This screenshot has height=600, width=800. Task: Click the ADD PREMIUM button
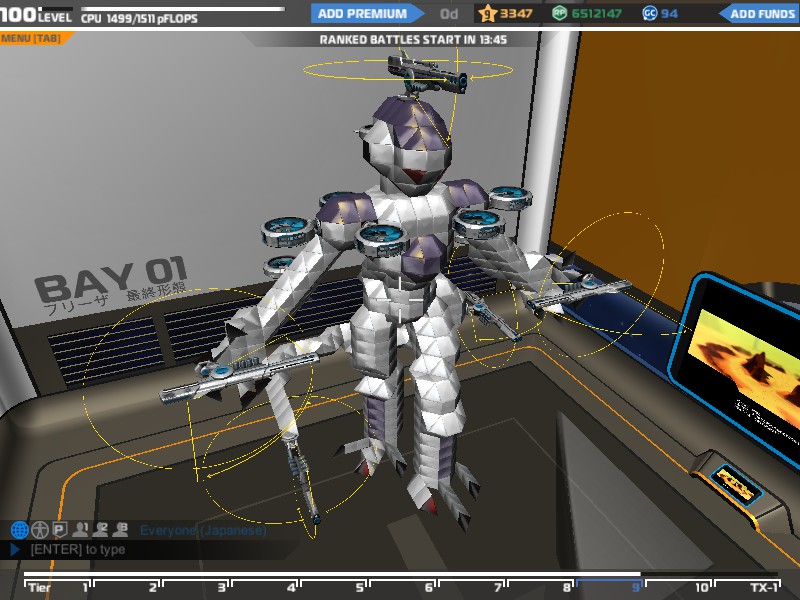(x=365, y=14)
